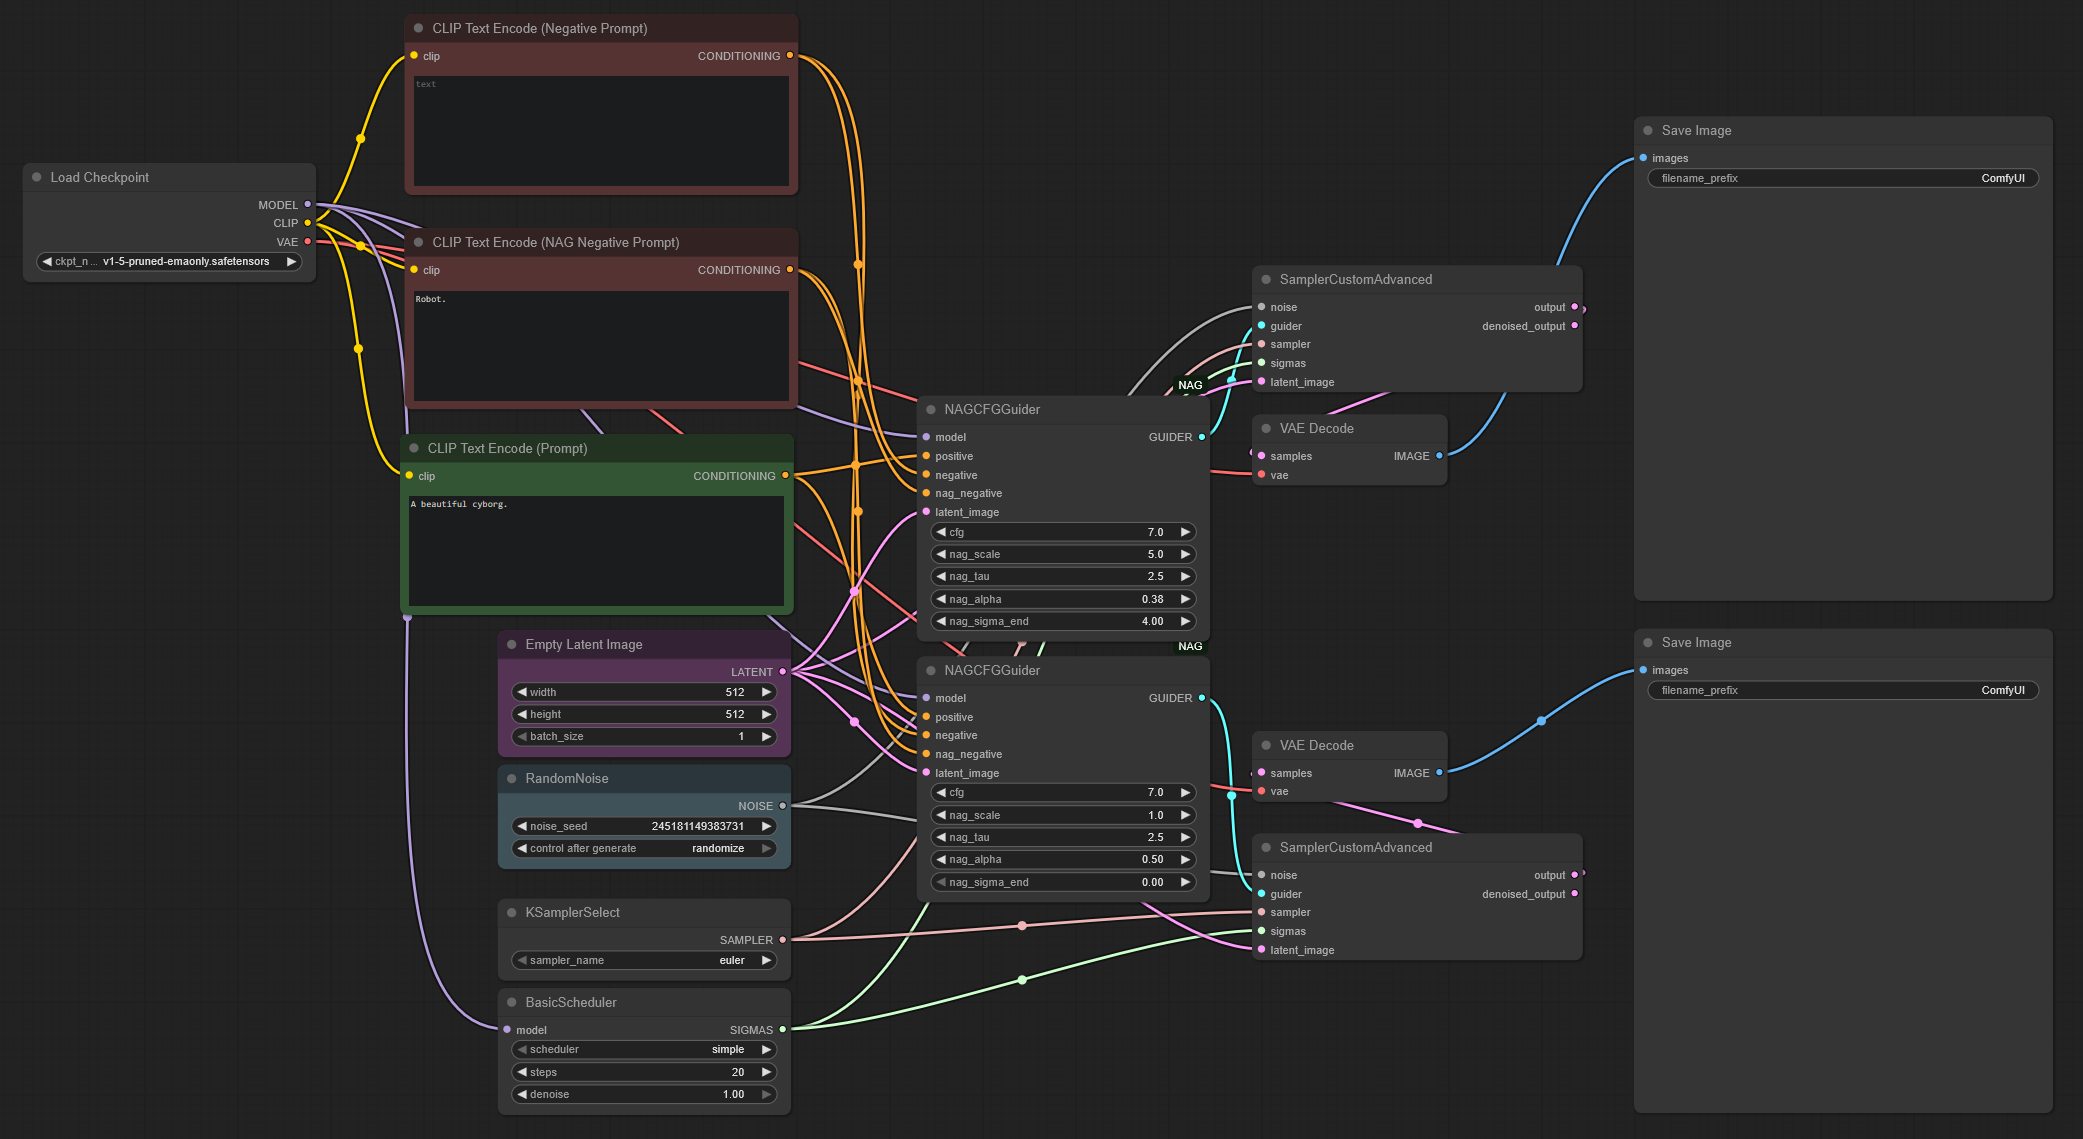Click the denoise 1.00 field in BasicScheduler
The image size is (2083, 1139).
coord(644,1094)
